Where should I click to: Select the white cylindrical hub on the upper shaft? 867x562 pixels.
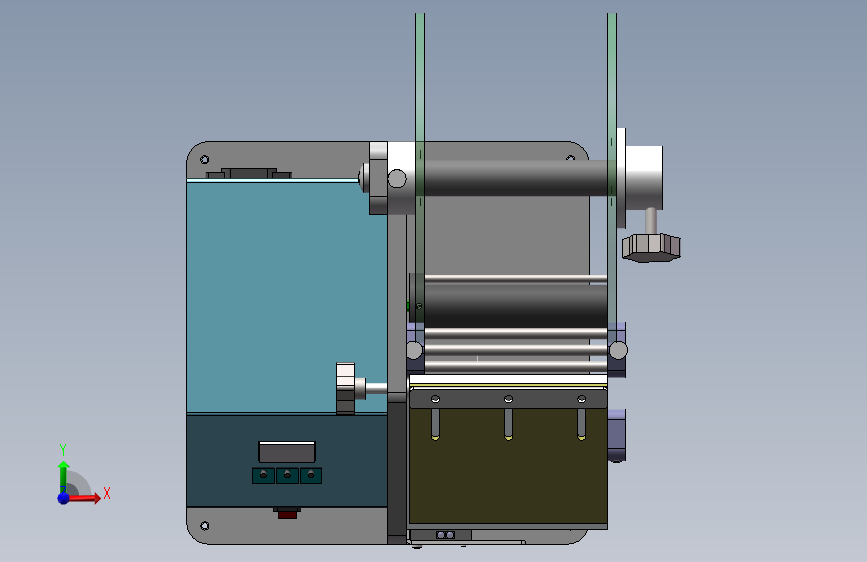pyautogui.click(x=644, y=177)
